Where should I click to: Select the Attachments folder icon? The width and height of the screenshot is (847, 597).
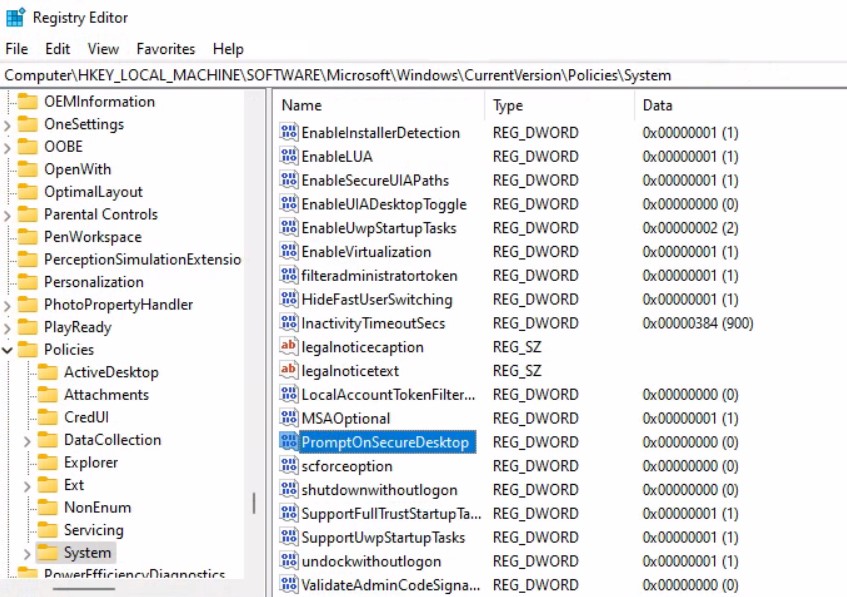(x=48, y=395)
